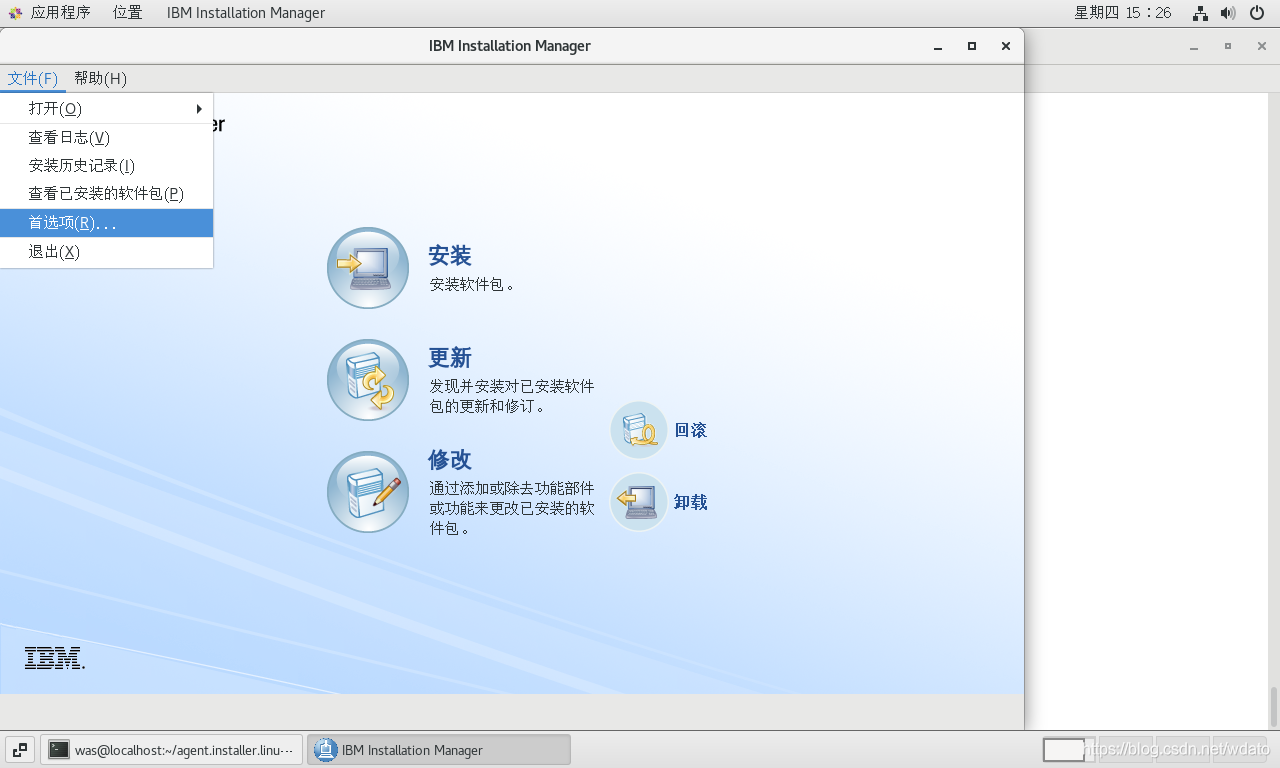Click the 修改 heading link
1280x768 pixels.
tap(450, 460)
